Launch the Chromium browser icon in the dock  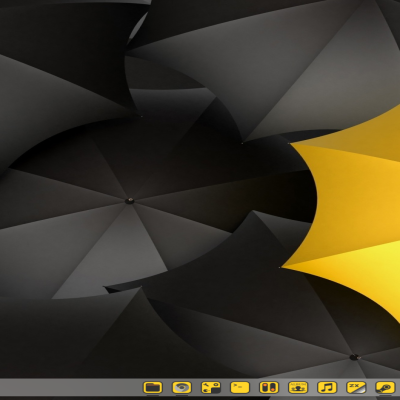click(x=182, y=387)
